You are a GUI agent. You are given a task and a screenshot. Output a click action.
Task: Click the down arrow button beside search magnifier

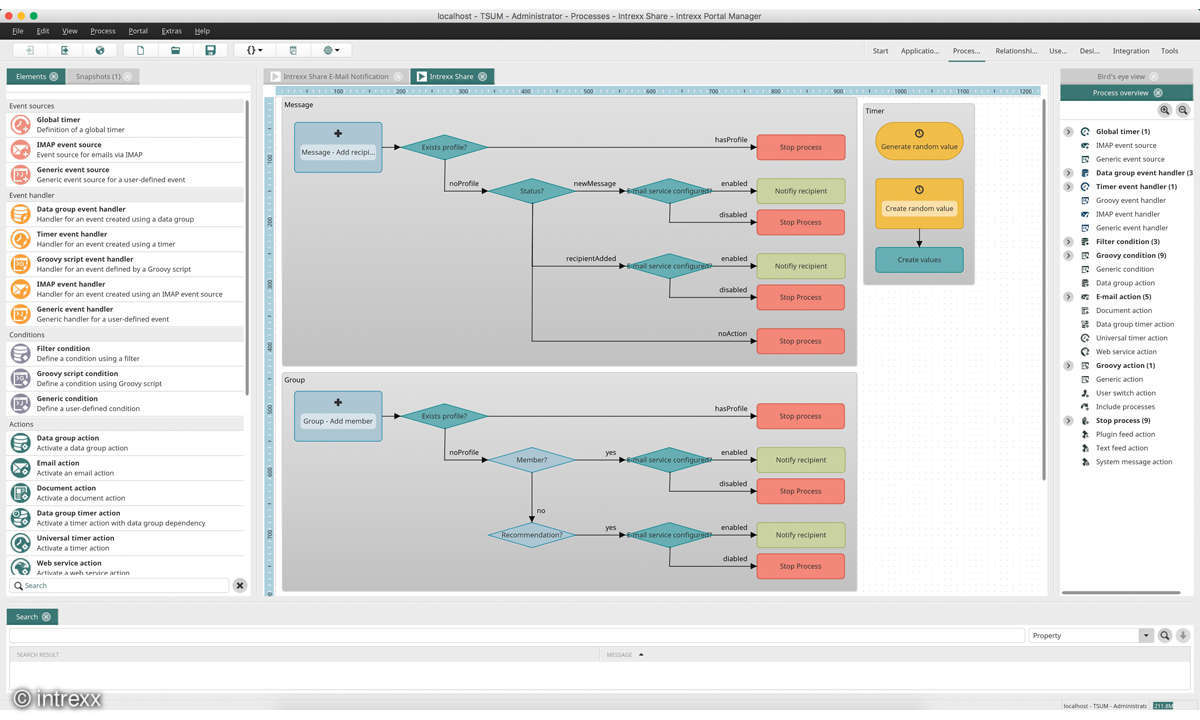(x=1183, y=635)
